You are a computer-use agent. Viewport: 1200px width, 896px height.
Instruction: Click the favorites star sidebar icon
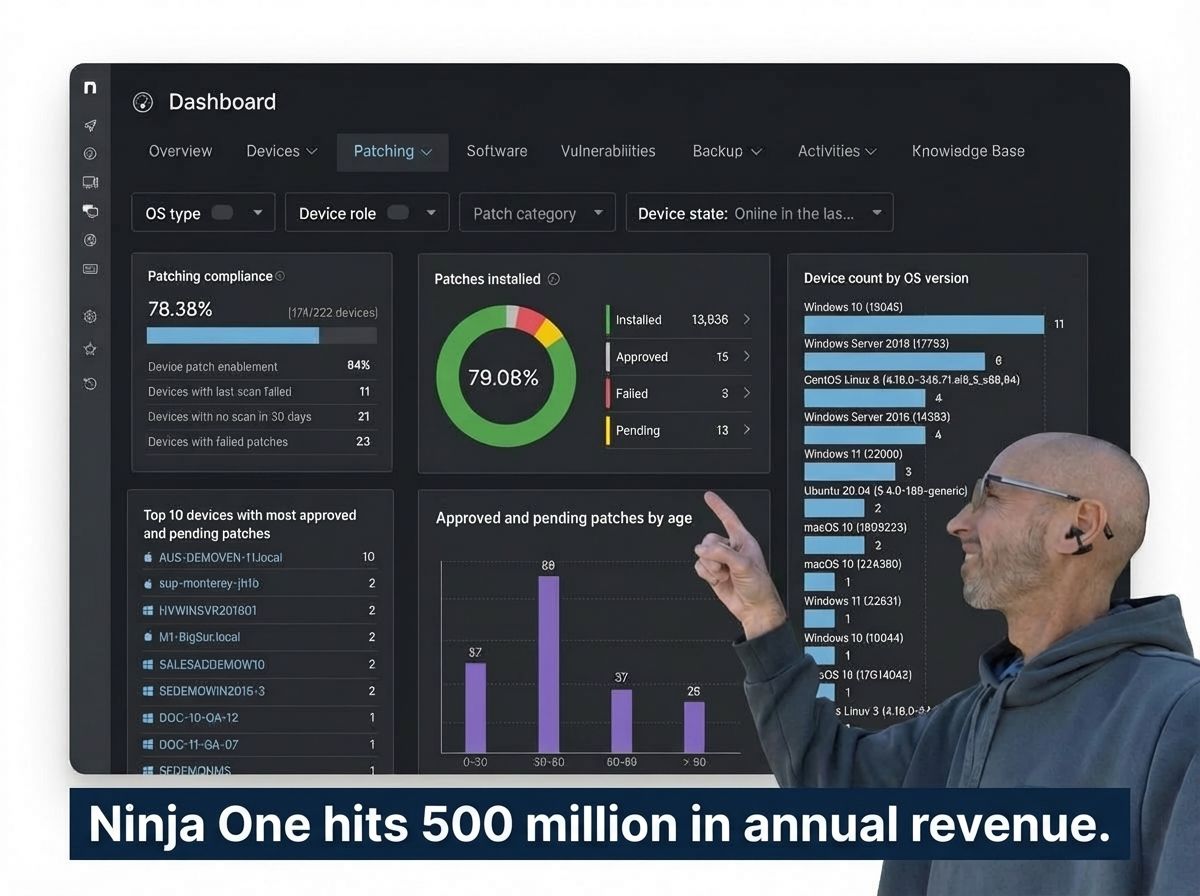pos(90,349)
